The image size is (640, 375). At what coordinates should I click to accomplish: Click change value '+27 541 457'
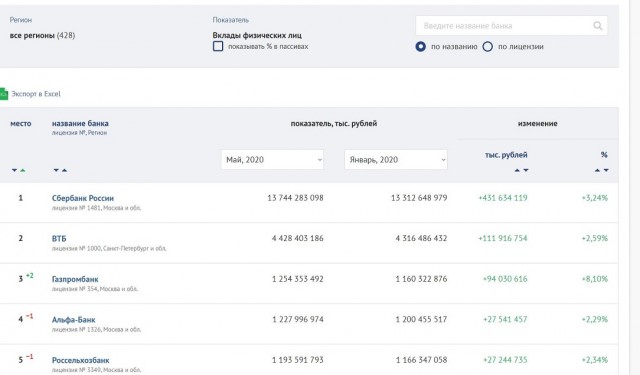click(x=505, y=320)
